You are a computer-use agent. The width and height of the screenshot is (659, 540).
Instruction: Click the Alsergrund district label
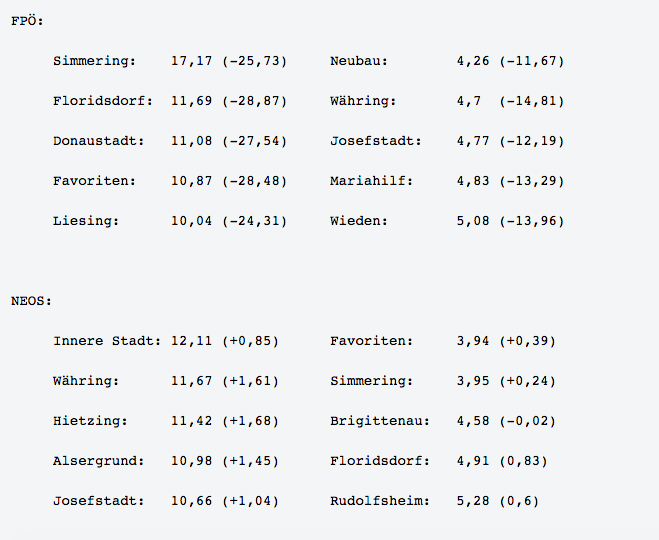[x=98, y=461]
